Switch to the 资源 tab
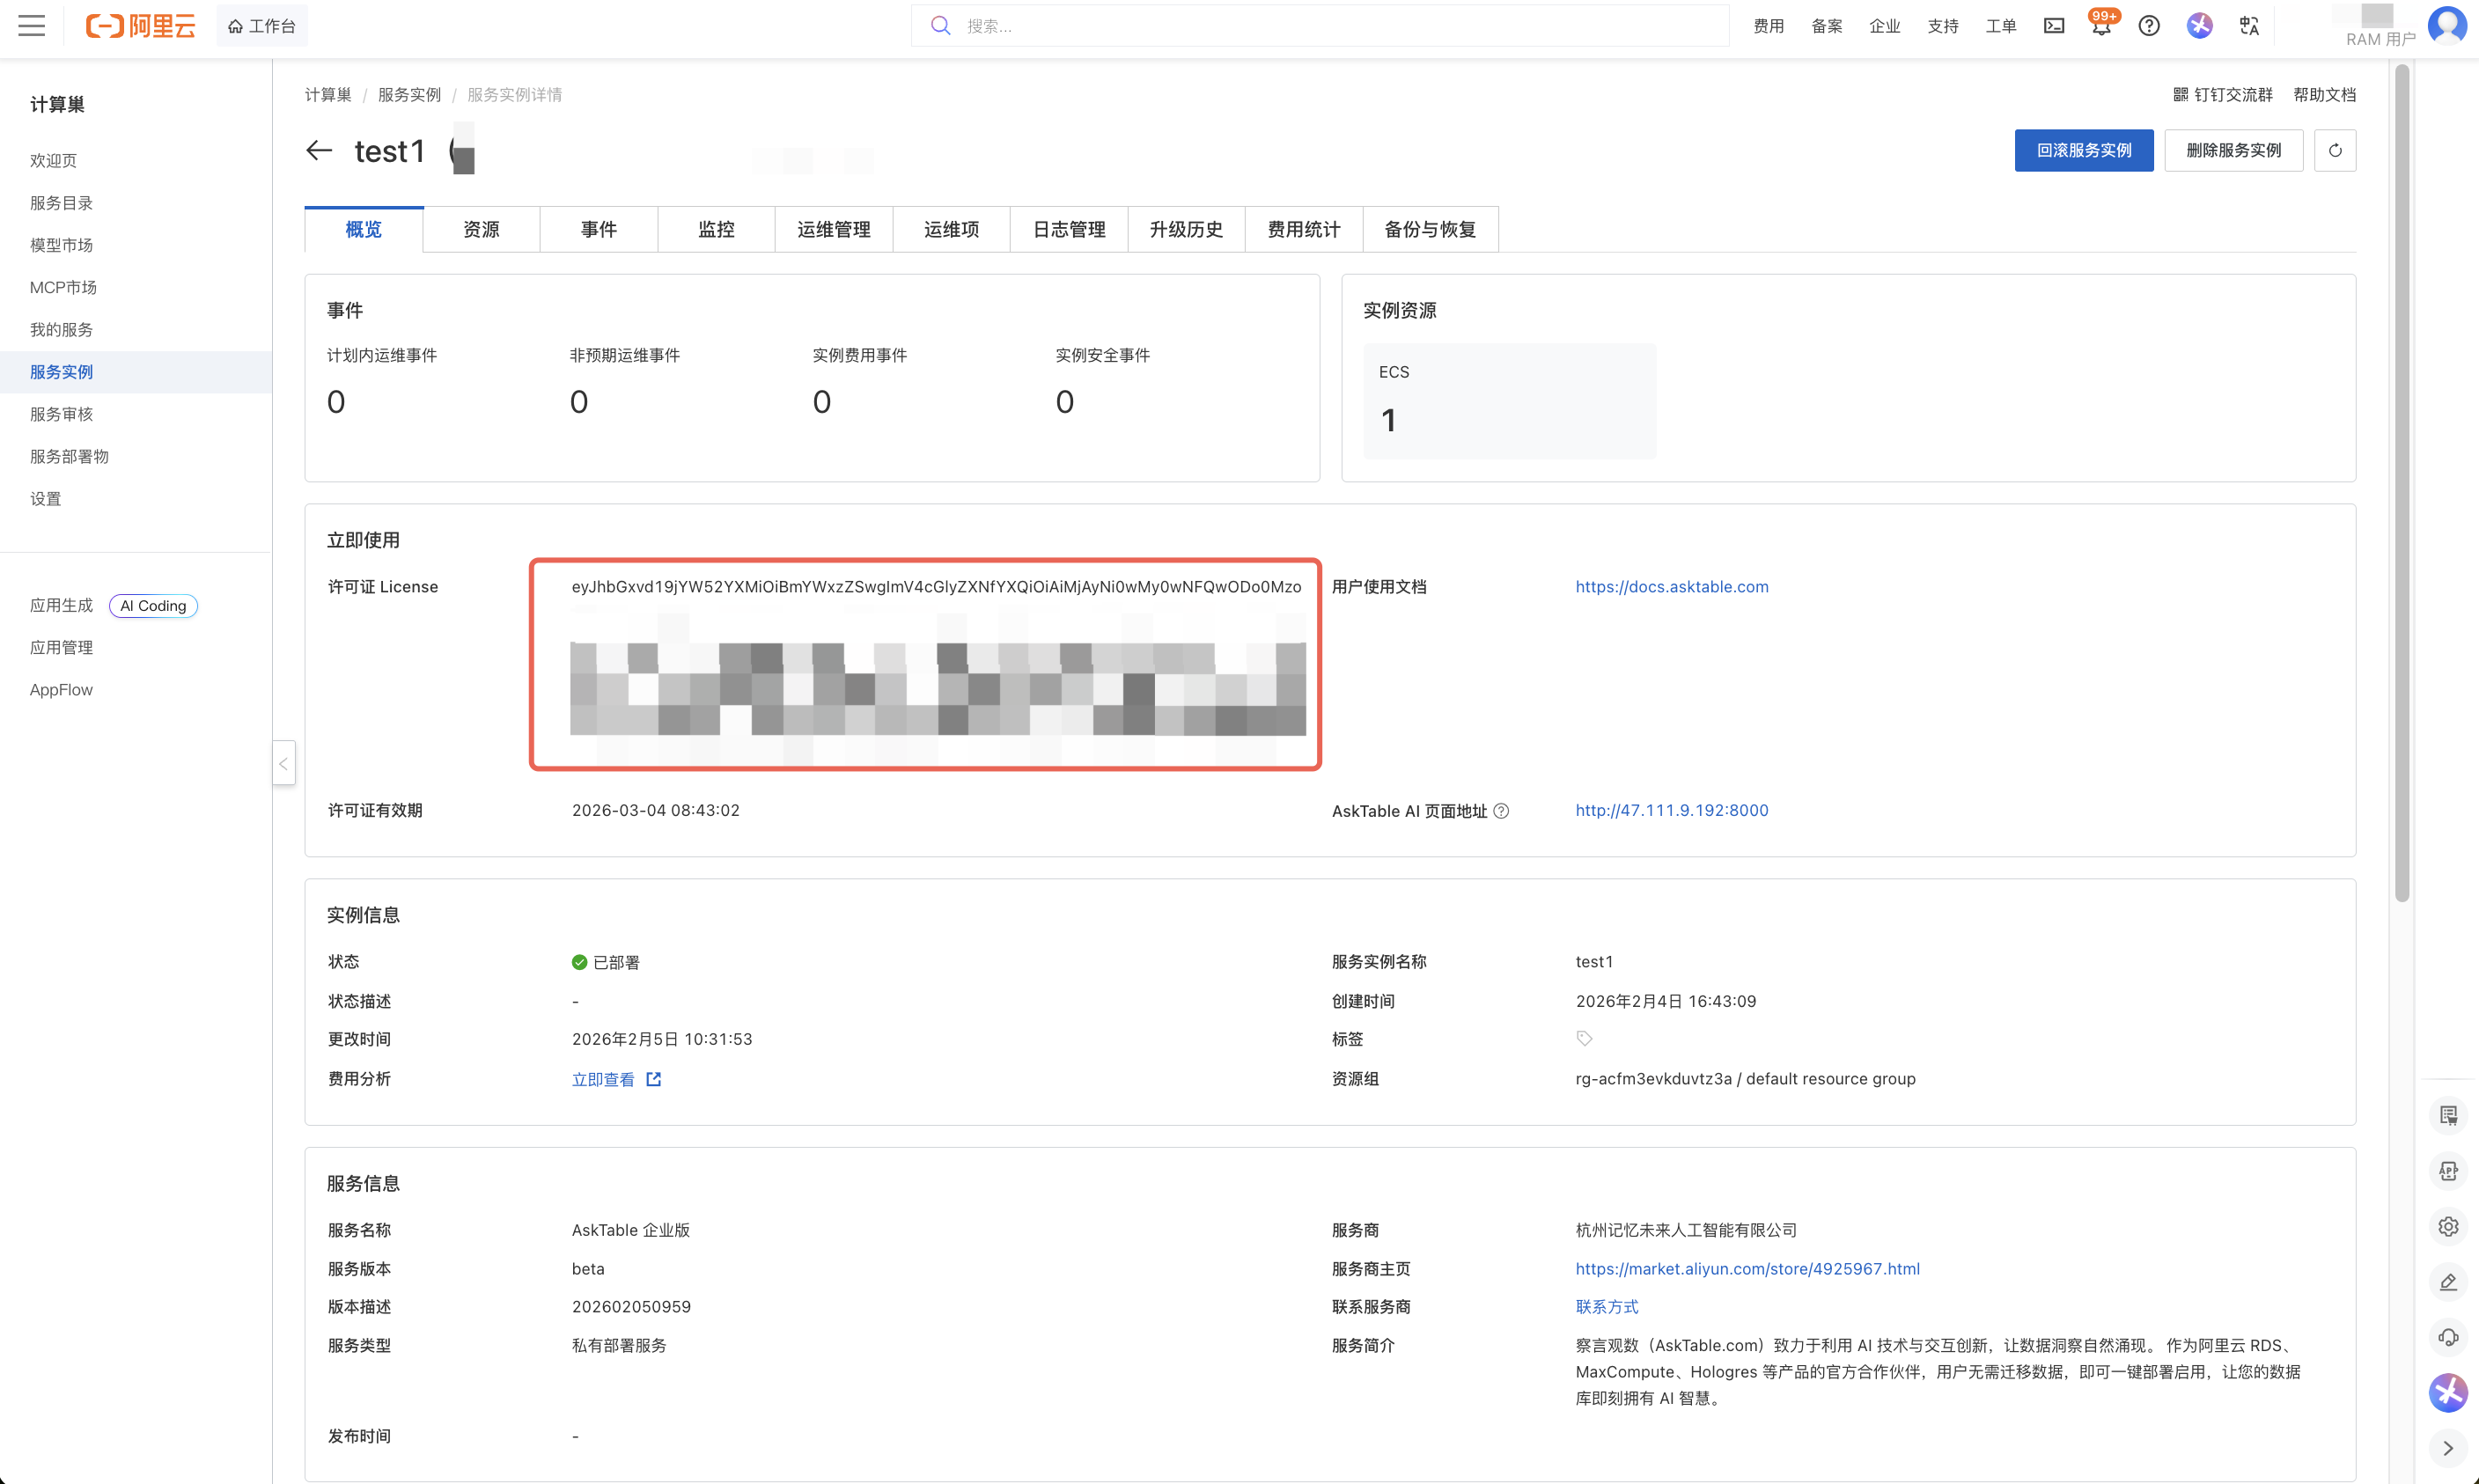The image size is (2479, 1484). (x=481, y=230)
